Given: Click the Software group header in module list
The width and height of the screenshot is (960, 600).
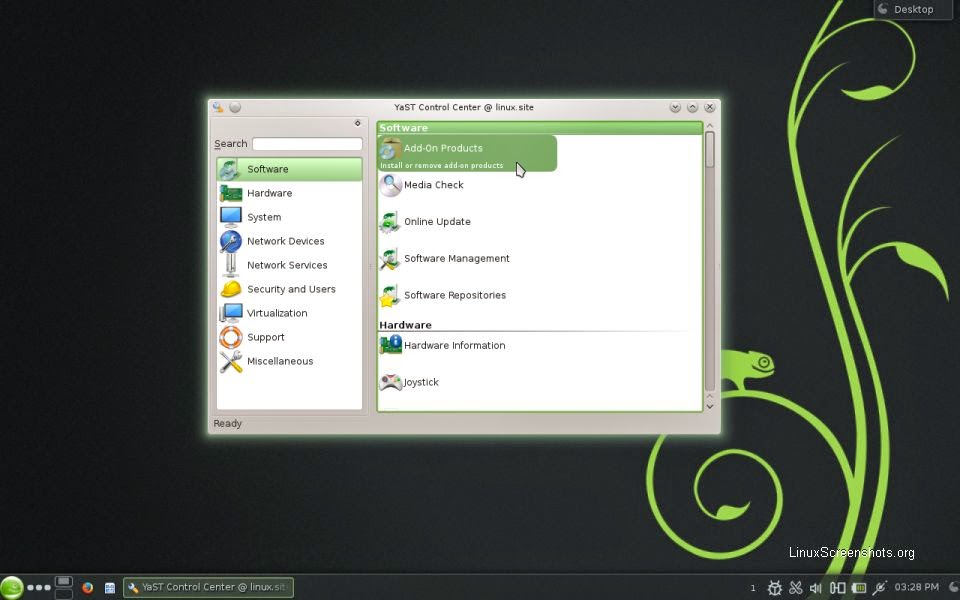Looking at the screenshot, I should click(539, 128).
